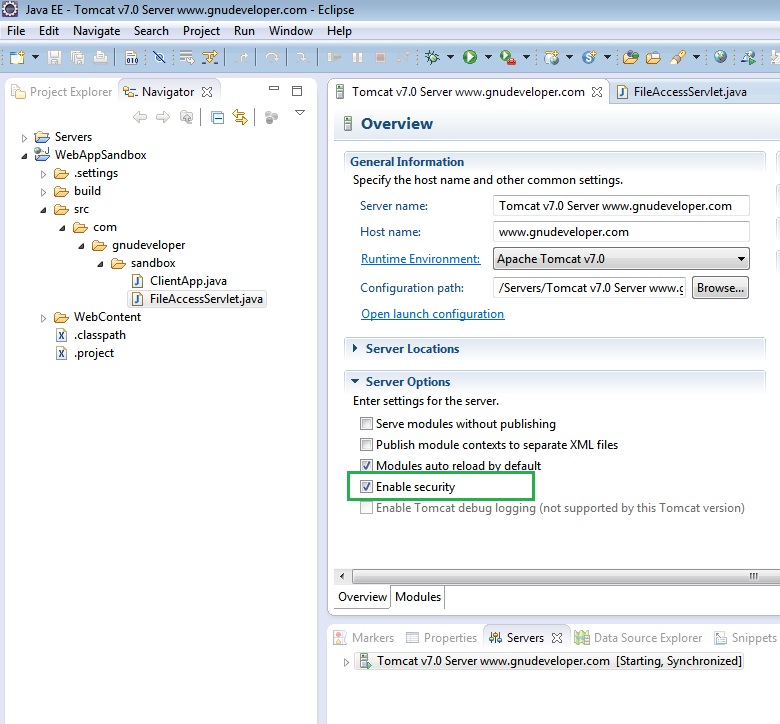Screen dimensions: 780x724
Task: Switch to the Modules tab
Action: (418, 597)
